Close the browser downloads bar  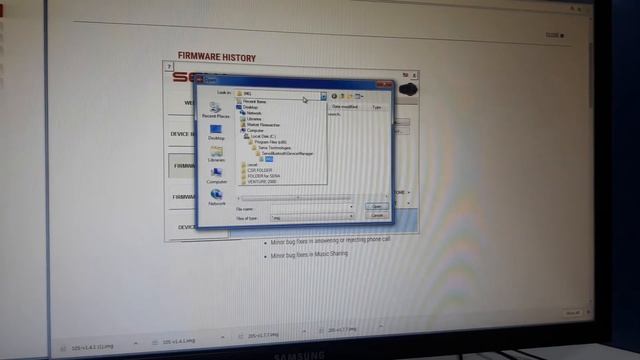(x=588, y=312)
